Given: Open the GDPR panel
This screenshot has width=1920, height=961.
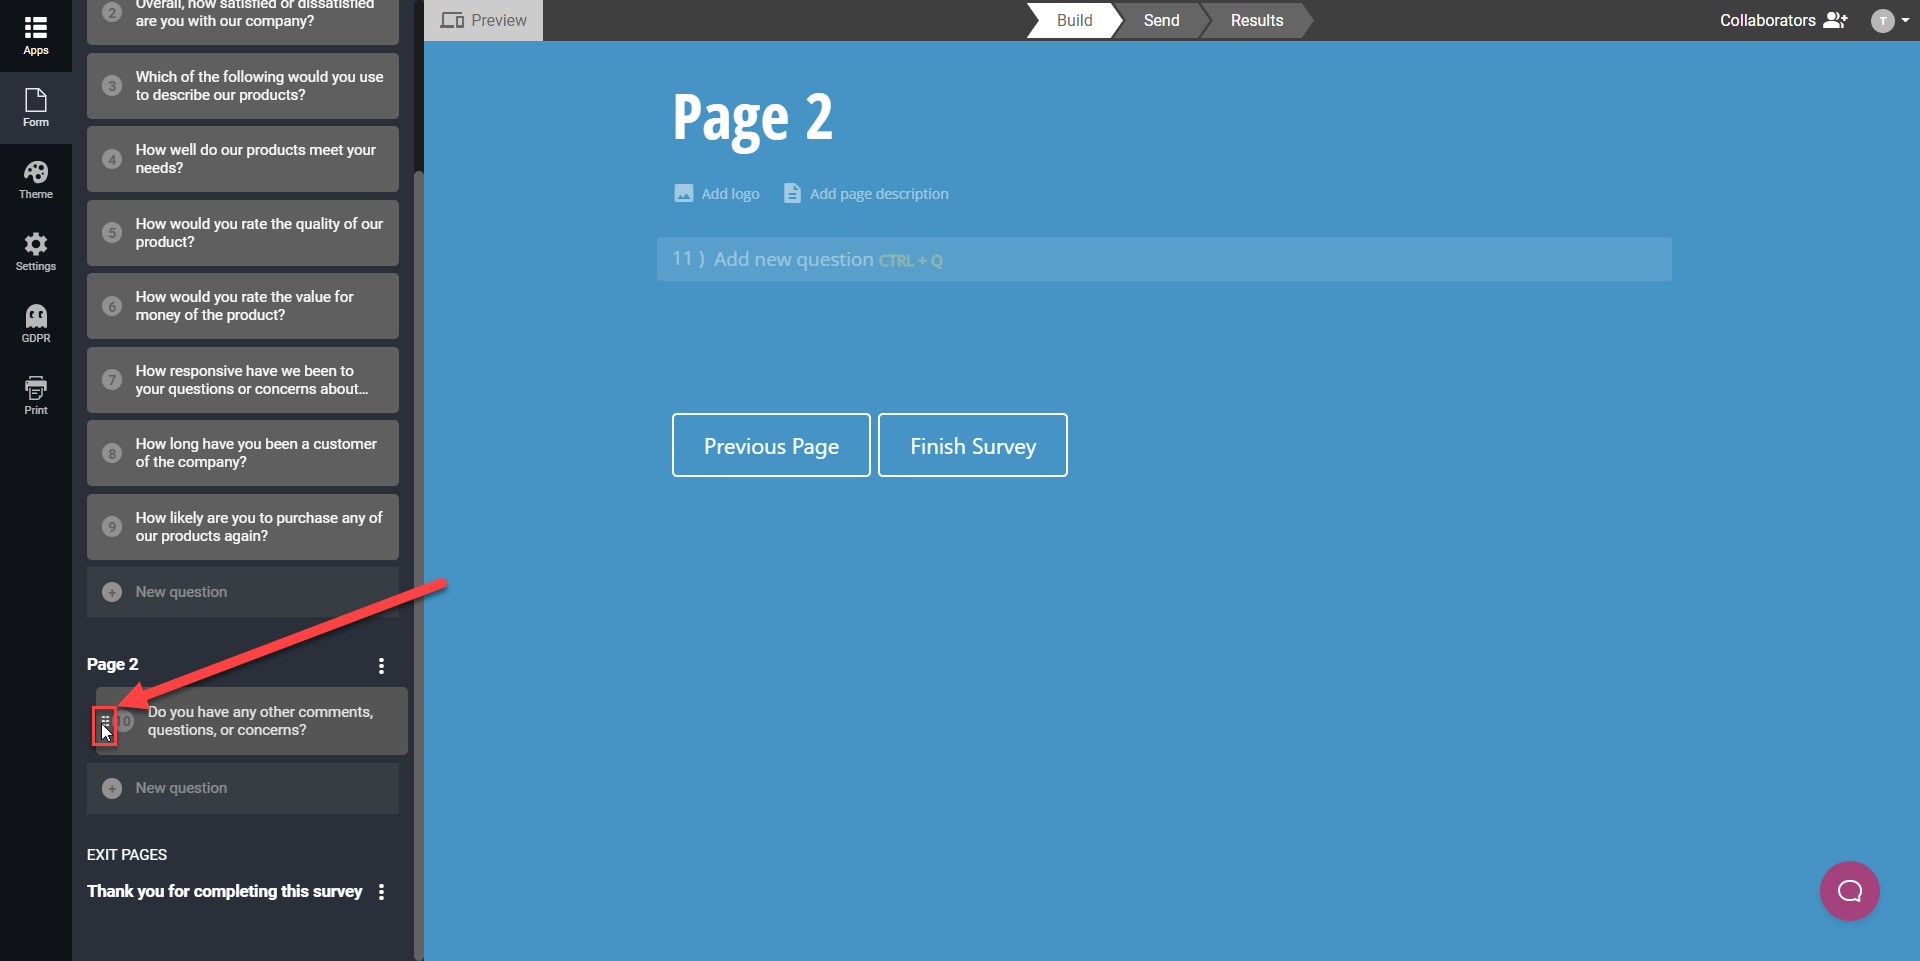Looking at the screenshot, I should point(36,324).
